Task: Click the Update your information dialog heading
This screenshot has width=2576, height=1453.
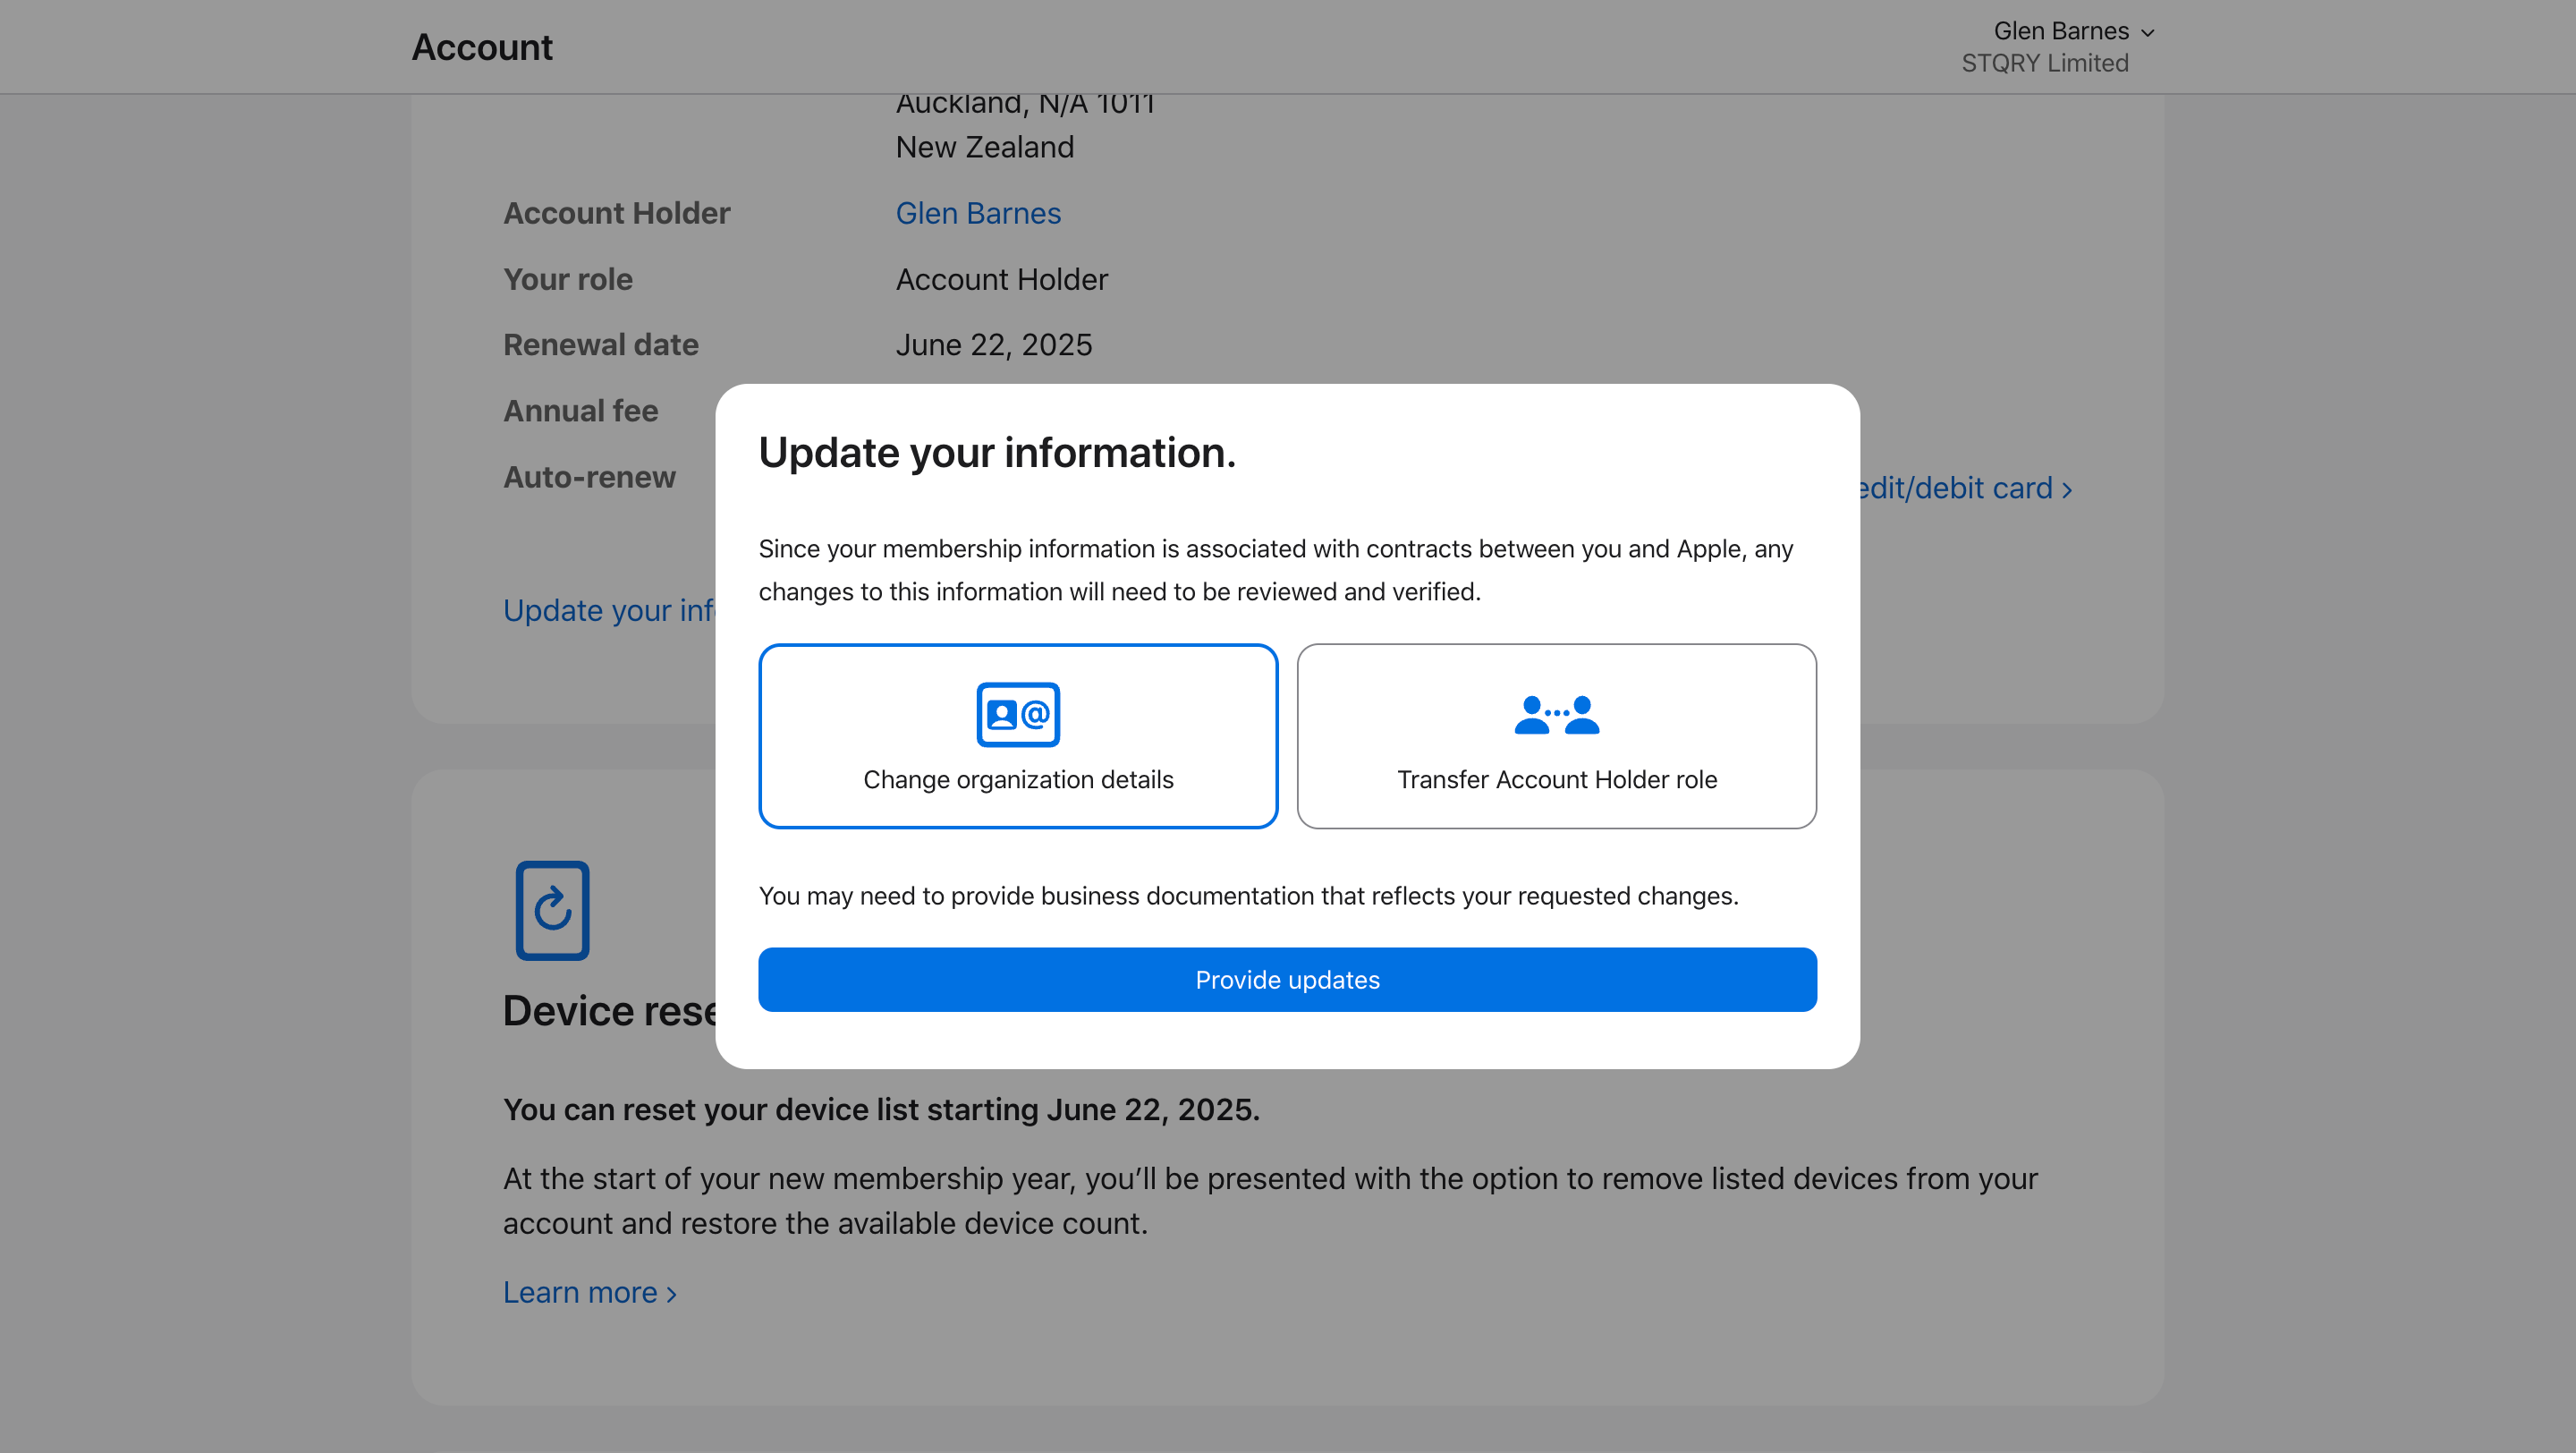Action: [996, 453]
